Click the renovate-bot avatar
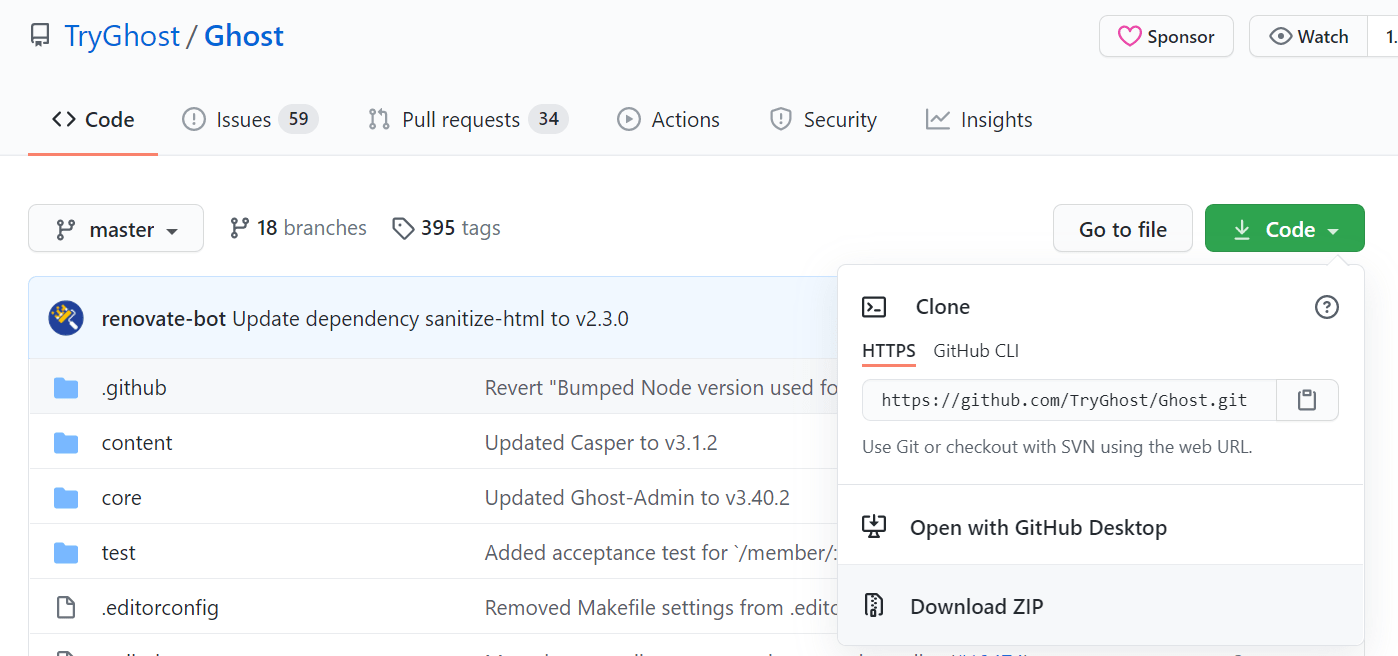 point(65,317)
